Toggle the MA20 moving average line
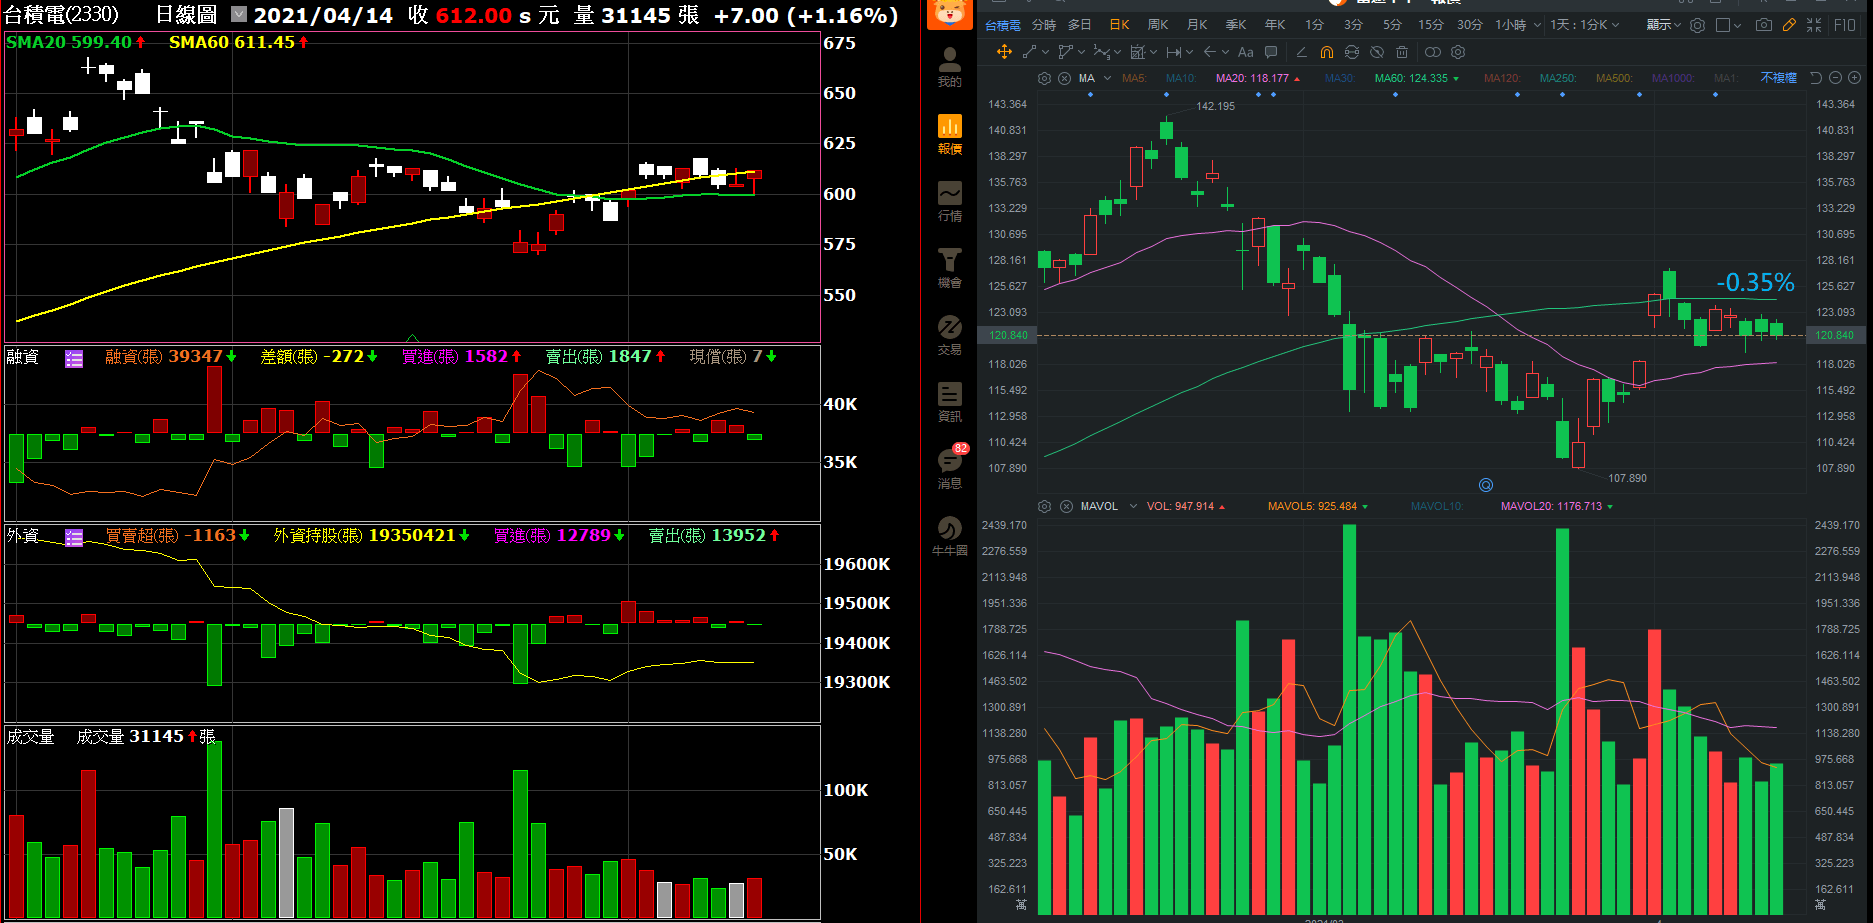 (x=1258, y=78)
